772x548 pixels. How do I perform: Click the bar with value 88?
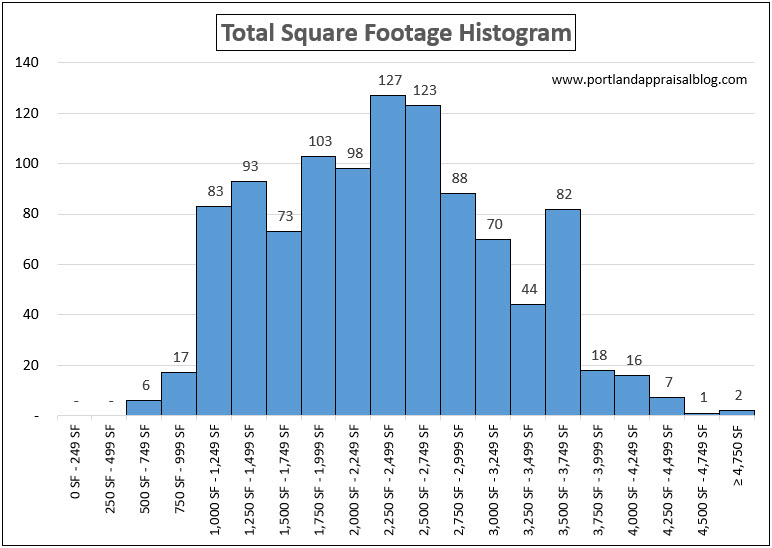point(458,304)
